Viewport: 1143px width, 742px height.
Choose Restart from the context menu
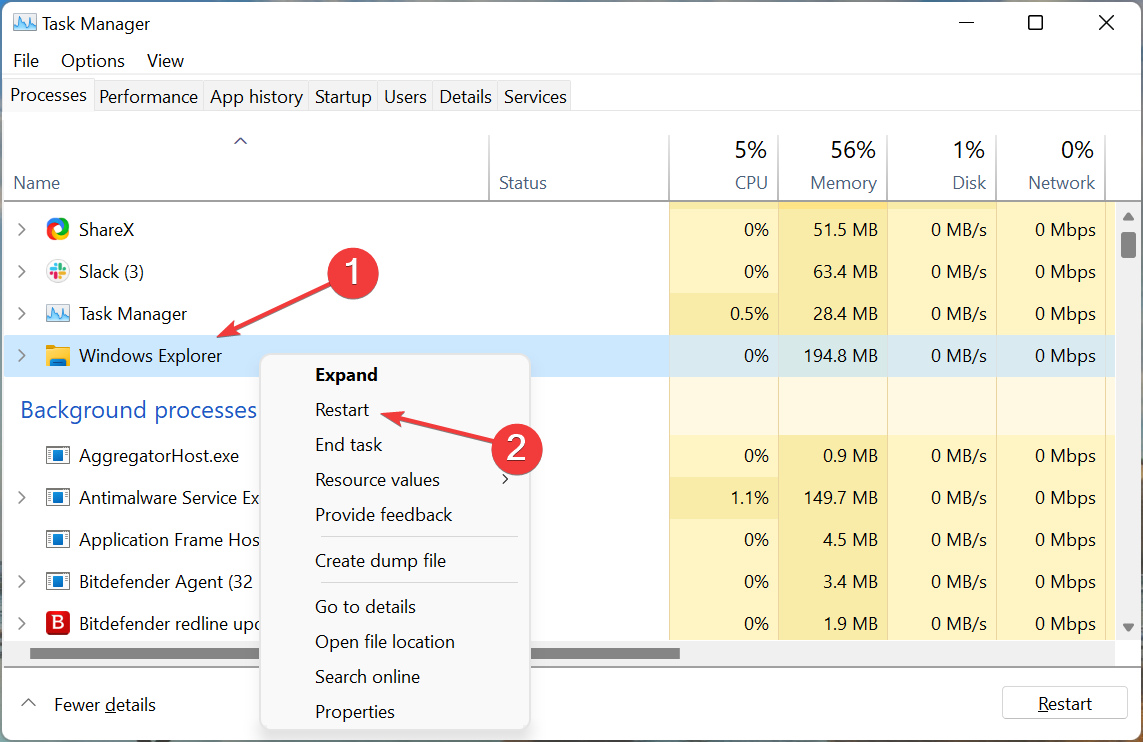[342, 410]
